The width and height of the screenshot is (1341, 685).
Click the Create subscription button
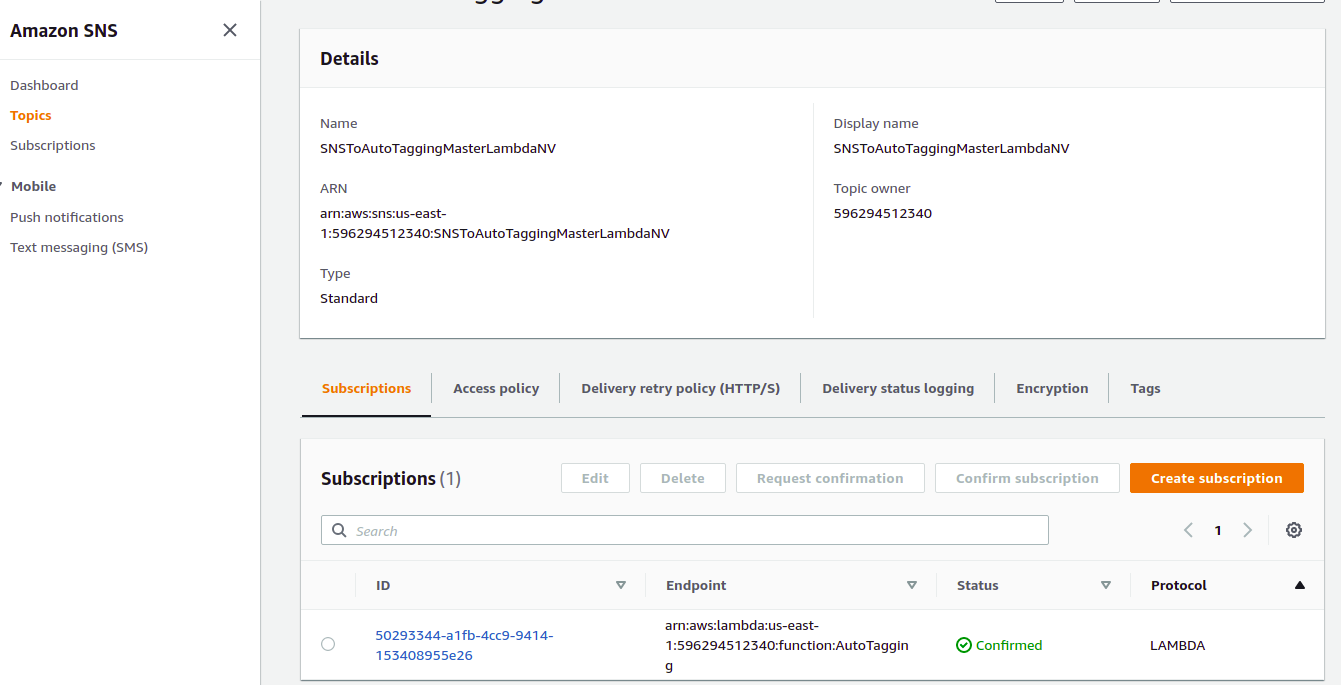click(x=1217, y=478)
